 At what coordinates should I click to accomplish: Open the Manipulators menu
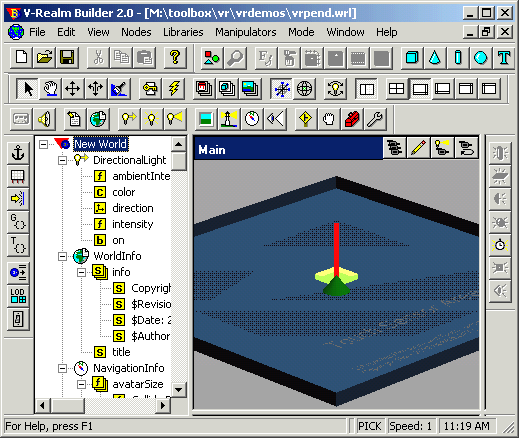click(246, 32)
